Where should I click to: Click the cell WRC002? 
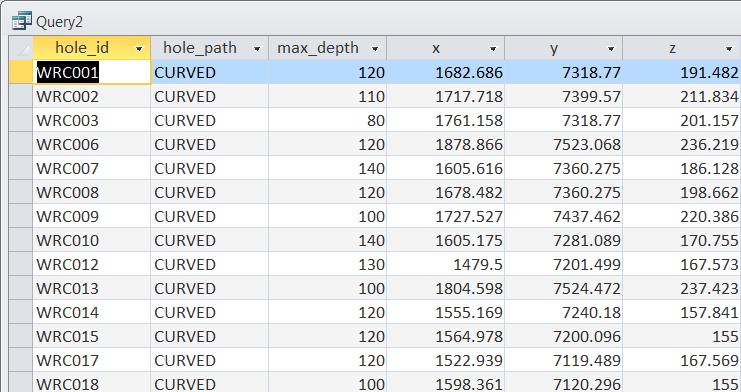point(92,96)
